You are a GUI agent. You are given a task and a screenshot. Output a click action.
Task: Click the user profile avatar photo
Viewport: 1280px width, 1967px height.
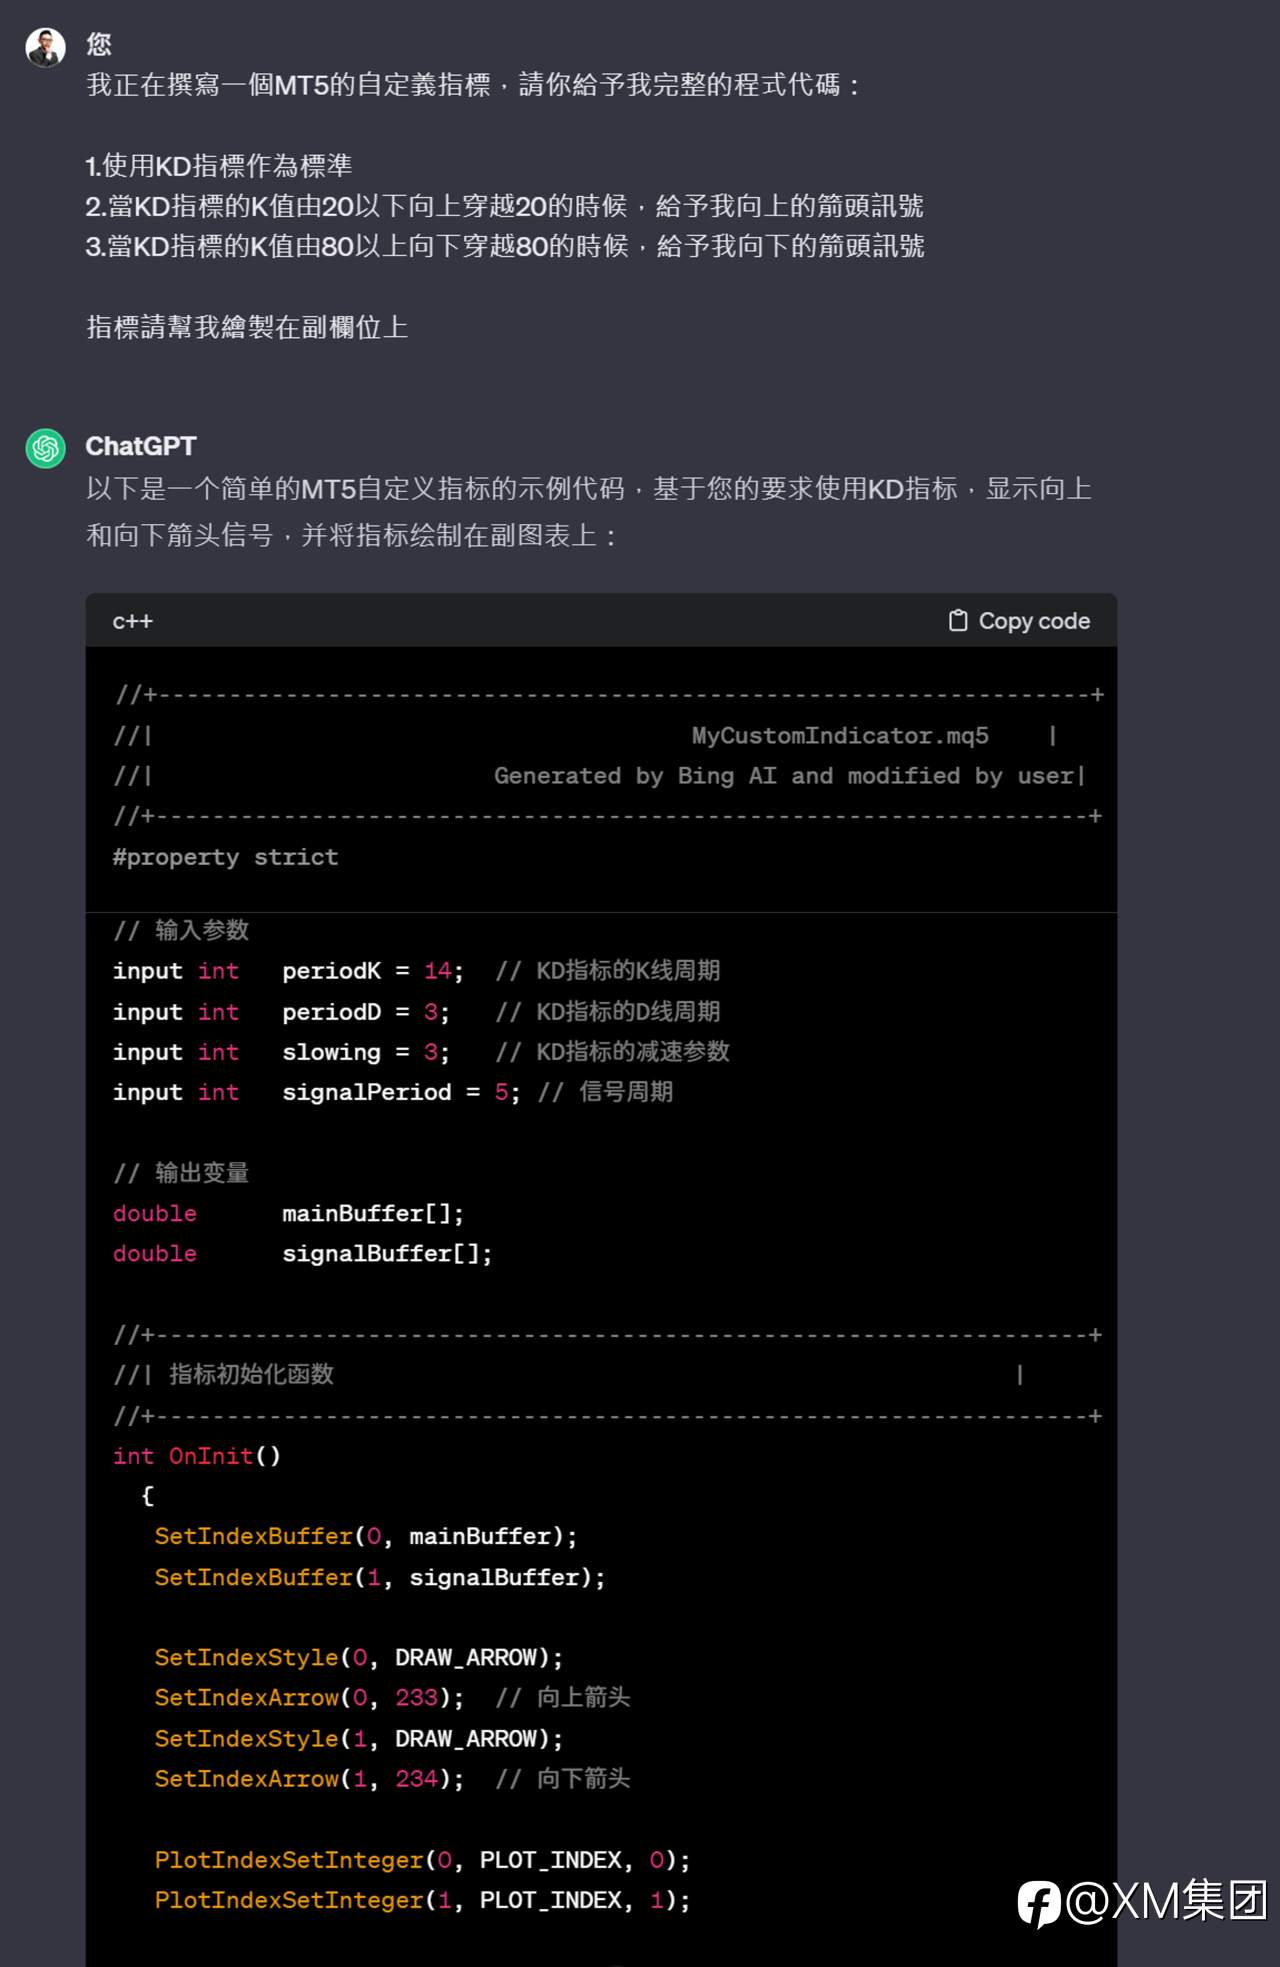click(45, 47)
